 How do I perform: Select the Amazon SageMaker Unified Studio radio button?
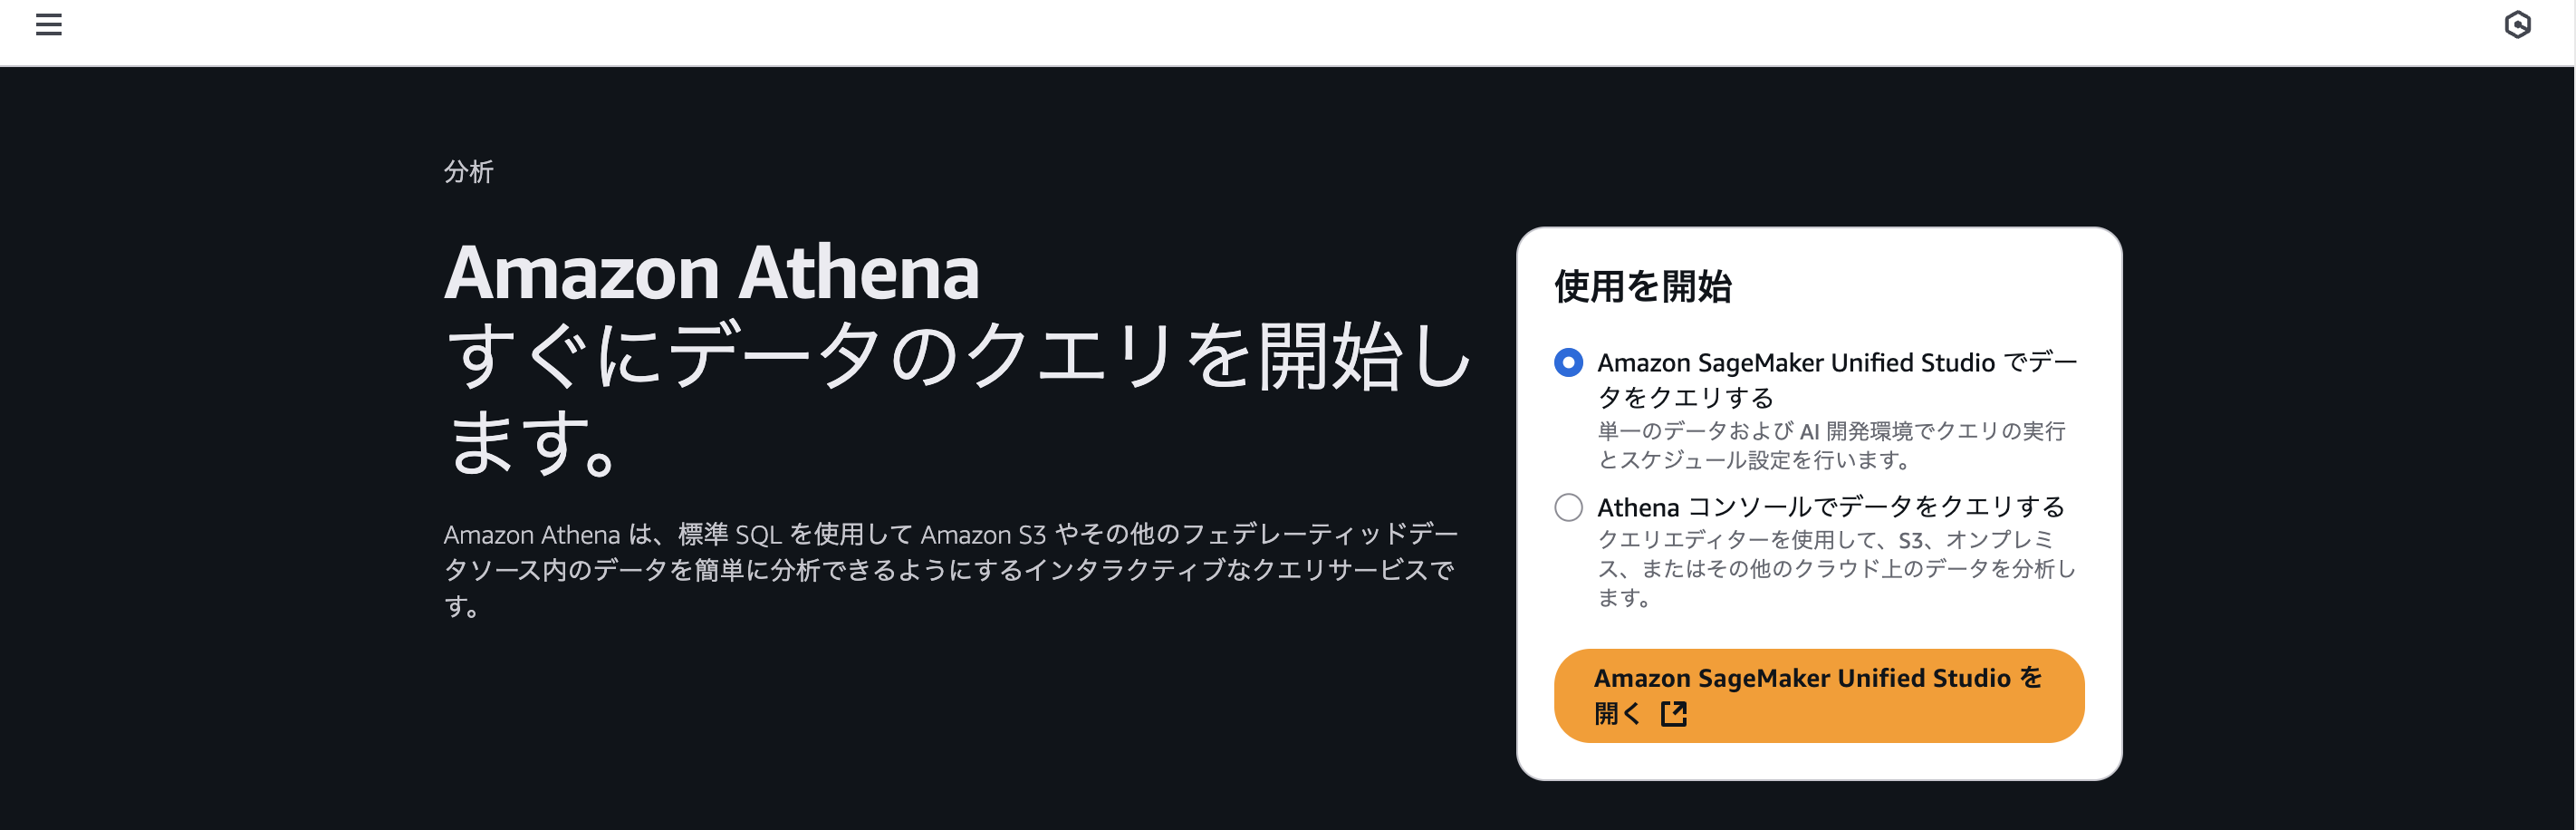[1568, 362]
